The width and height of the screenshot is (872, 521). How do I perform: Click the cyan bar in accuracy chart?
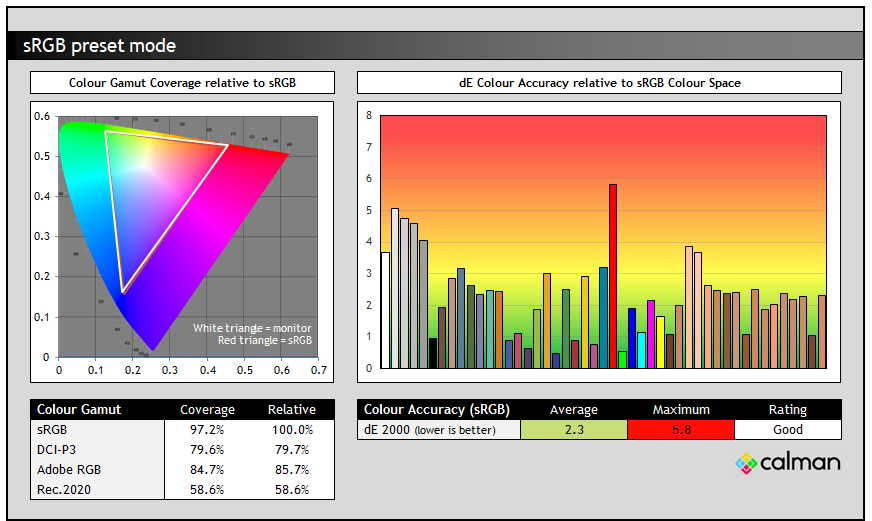coord(641,350)
